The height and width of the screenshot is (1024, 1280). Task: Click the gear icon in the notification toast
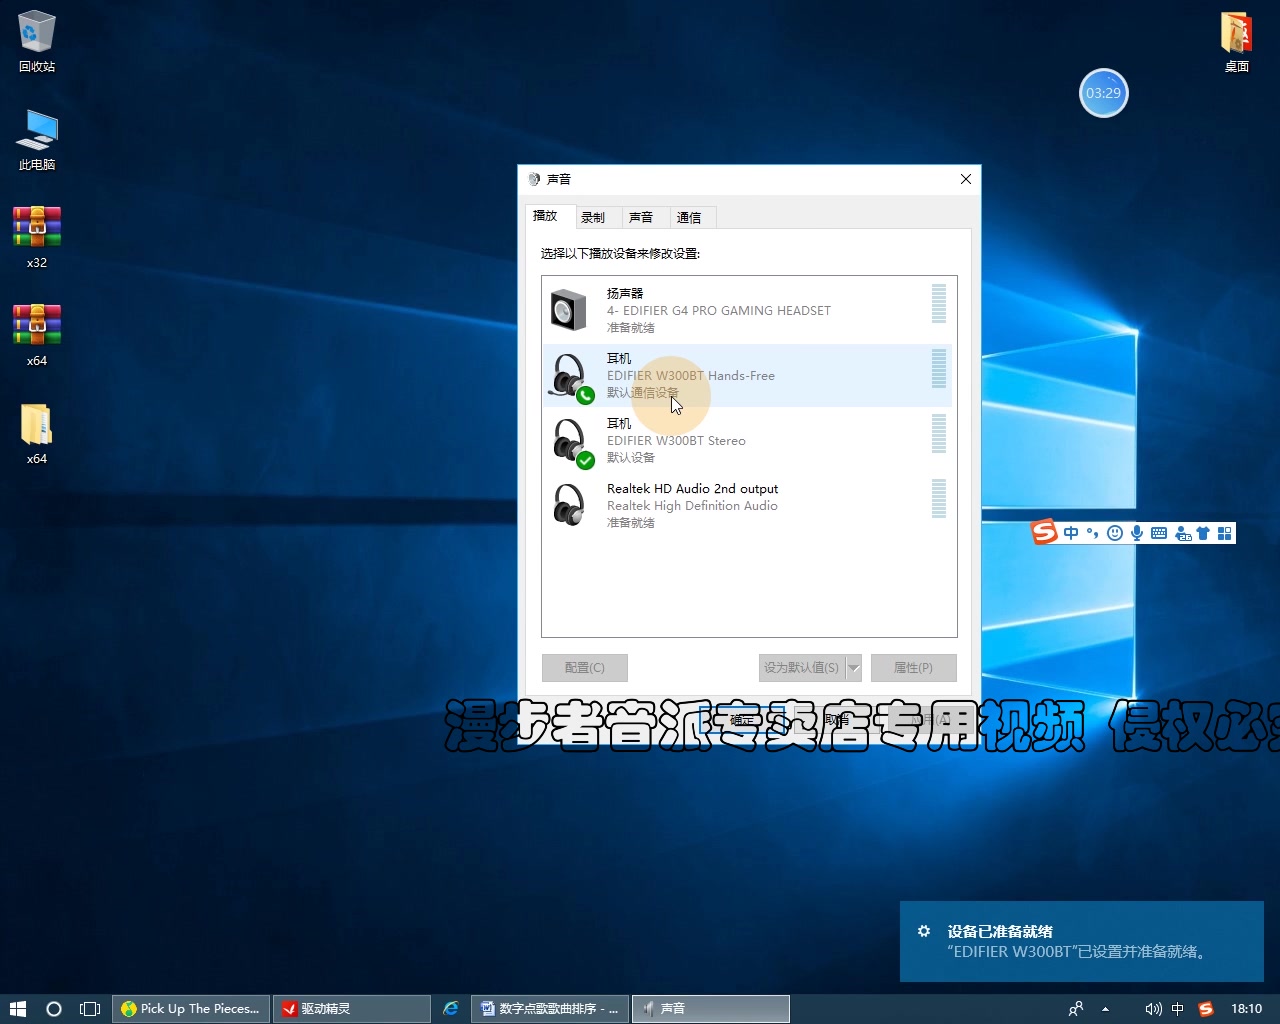click(x=924, y=931)
